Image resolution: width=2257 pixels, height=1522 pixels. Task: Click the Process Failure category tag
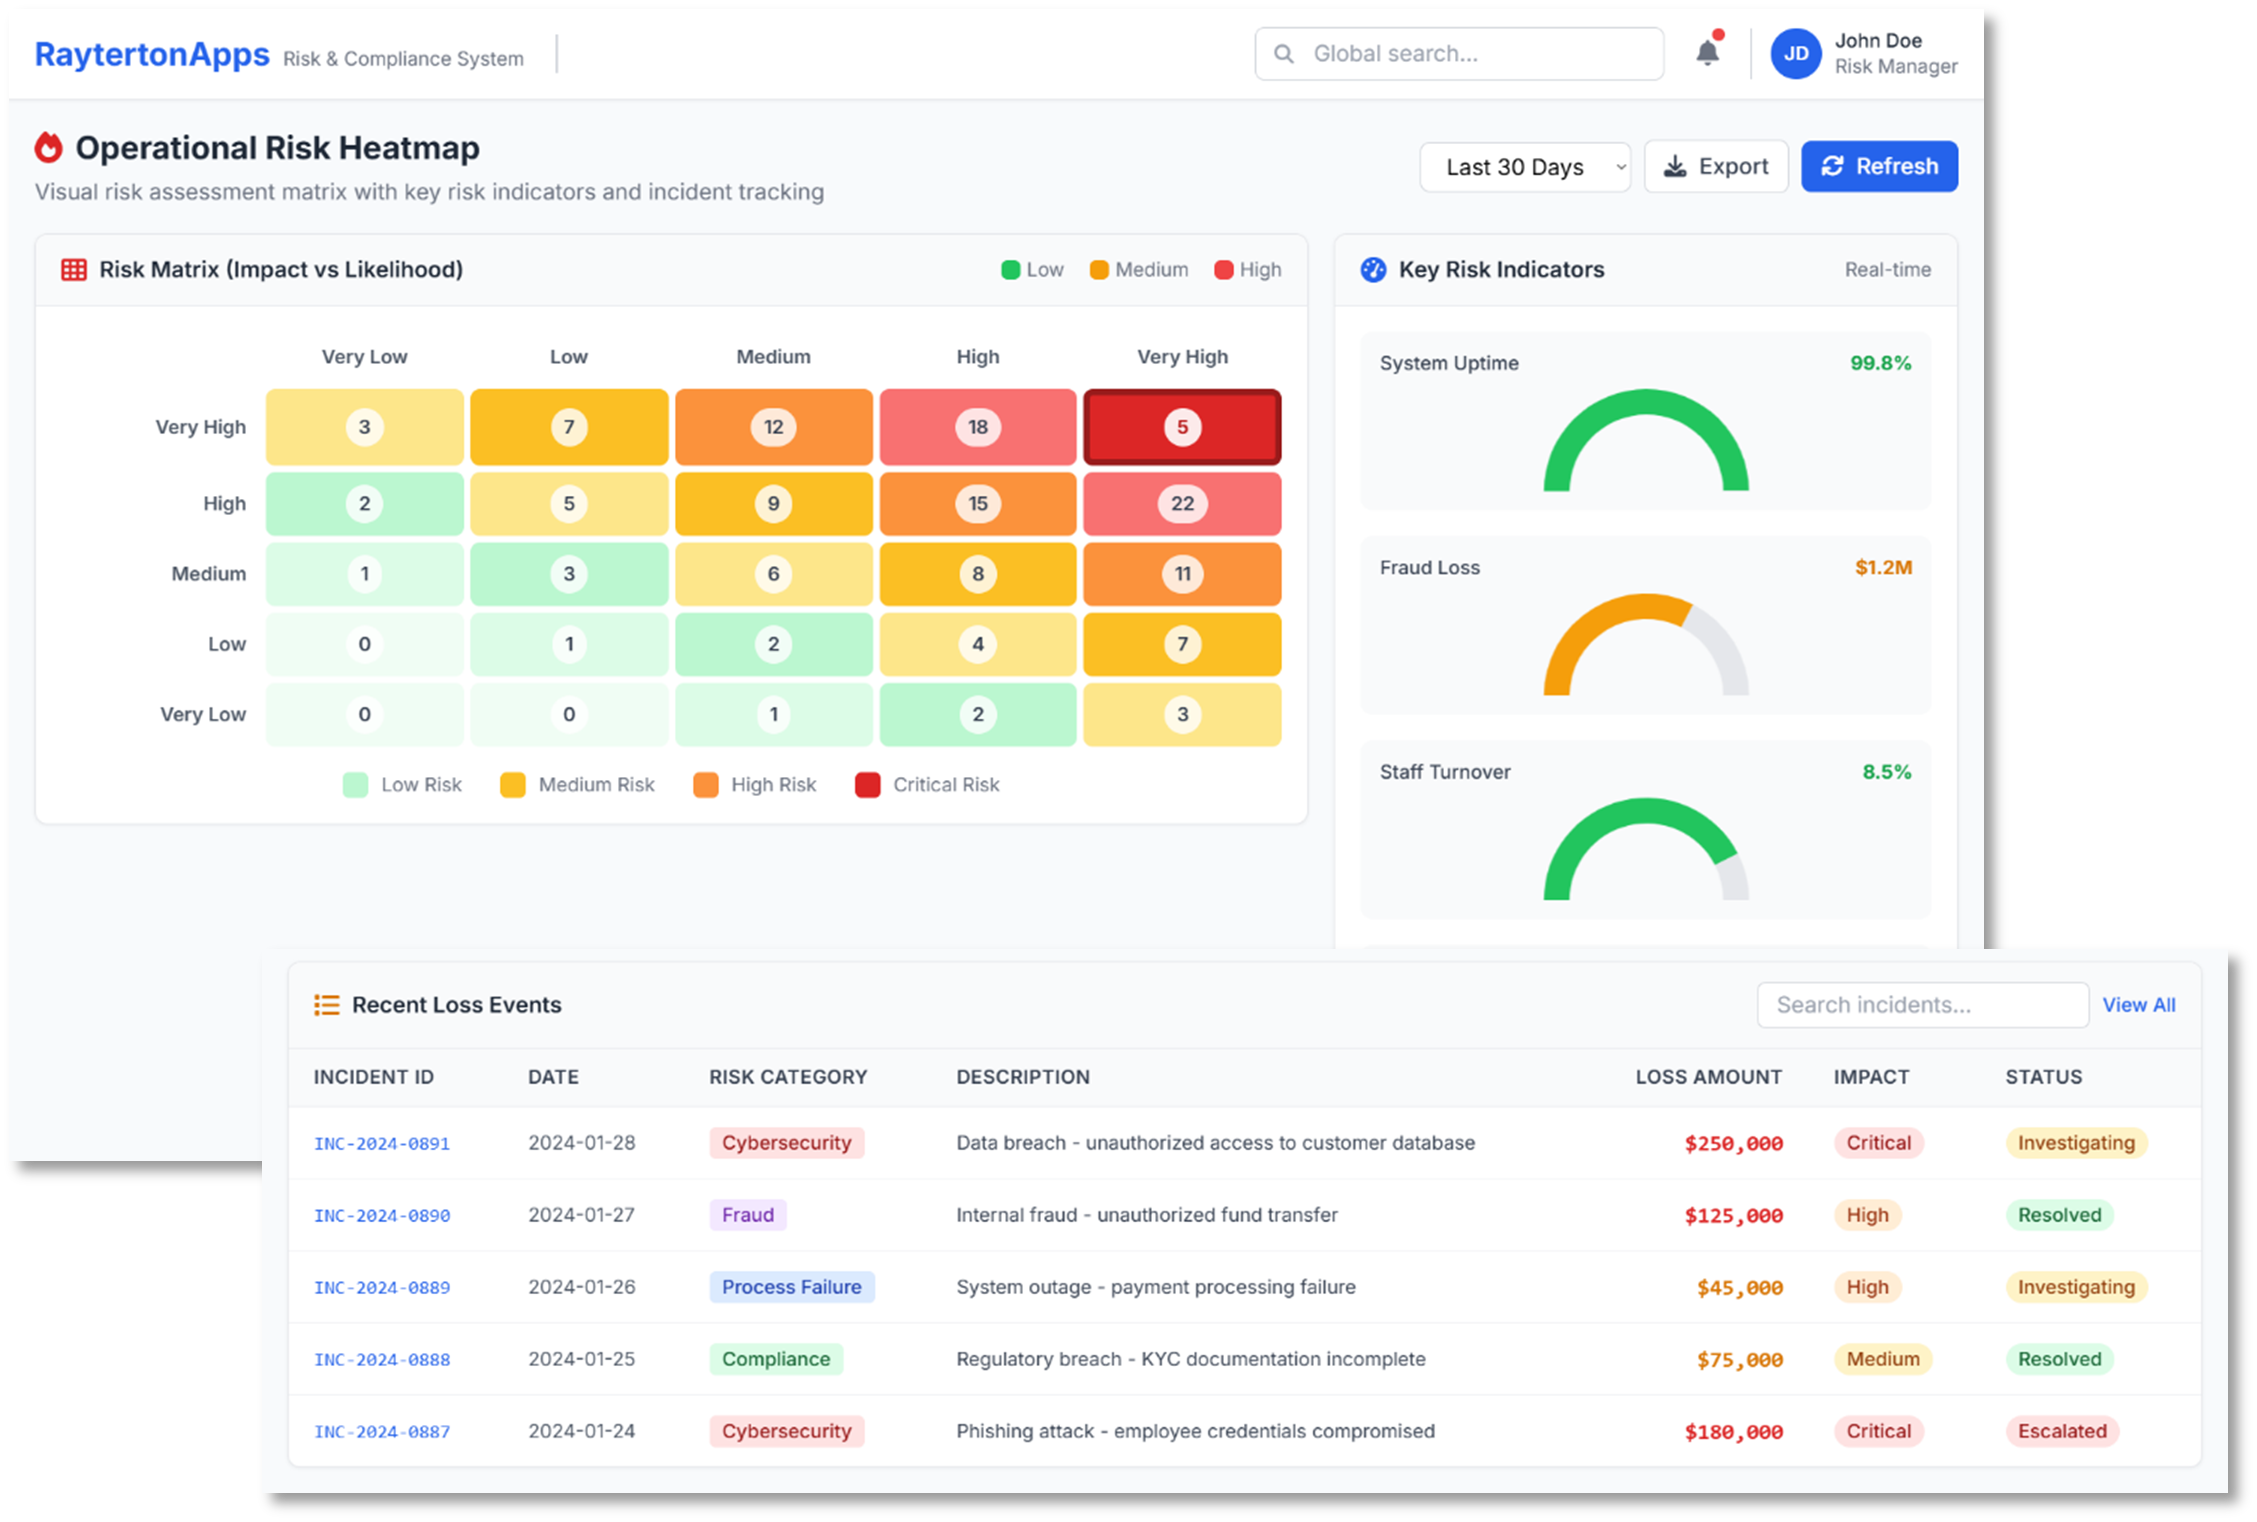791,1287
